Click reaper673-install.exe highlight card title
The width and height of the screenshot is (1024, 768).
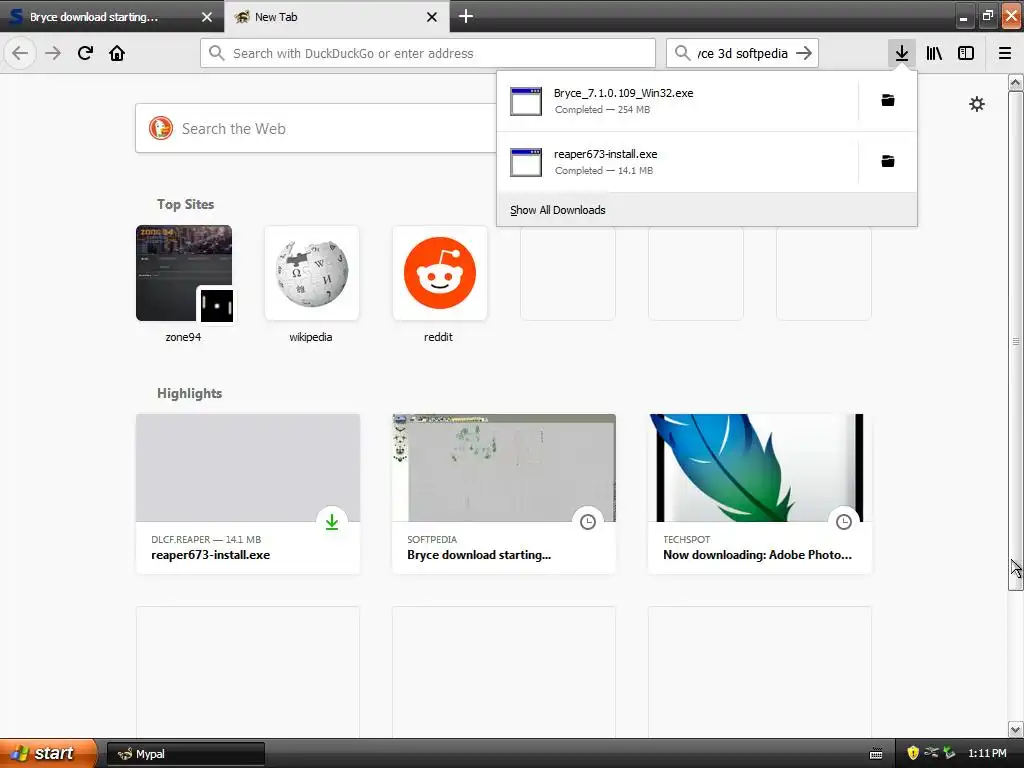[x=210, y=554]
